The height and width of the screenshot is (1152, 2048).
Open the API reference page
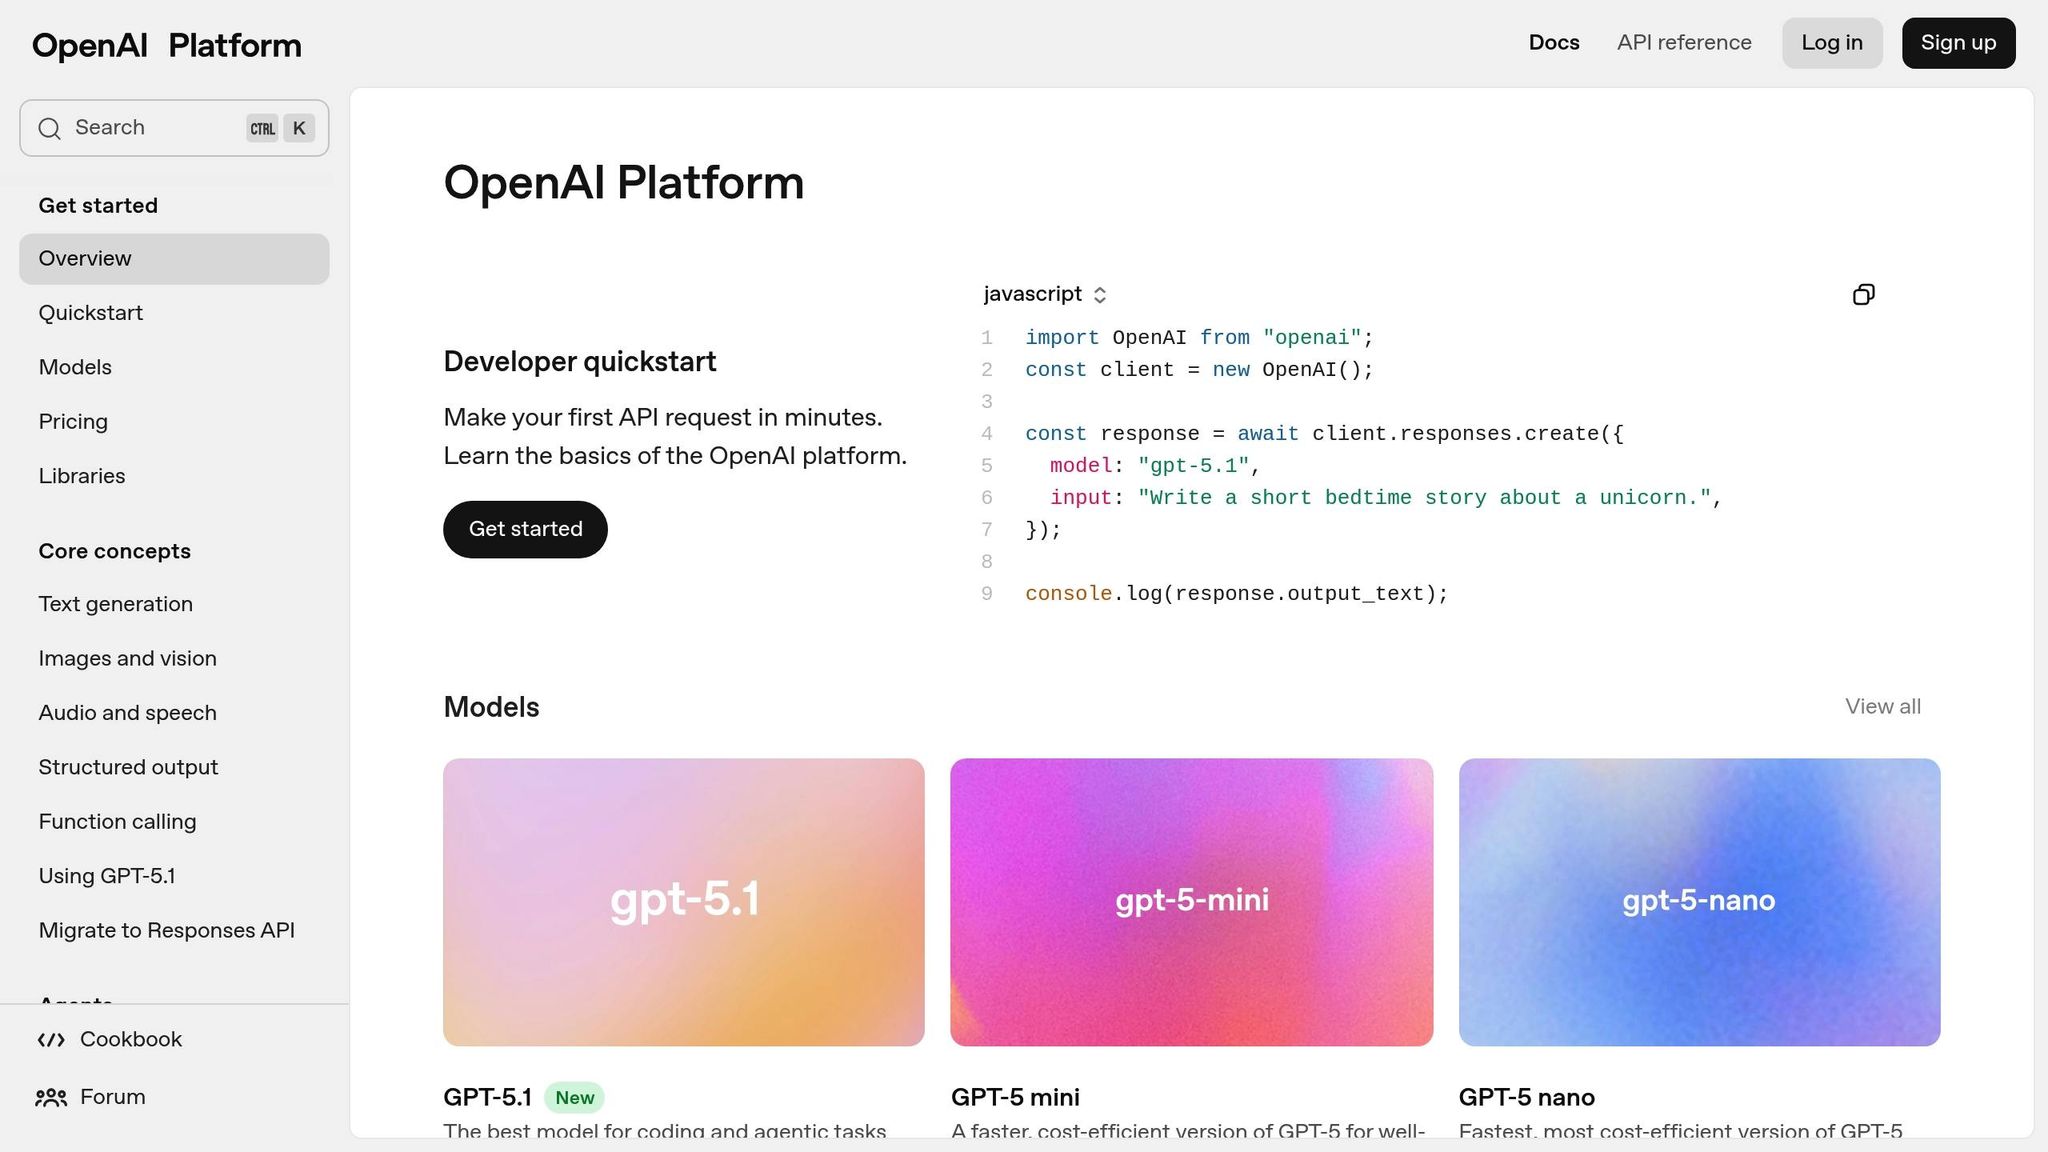point(1684,42)
